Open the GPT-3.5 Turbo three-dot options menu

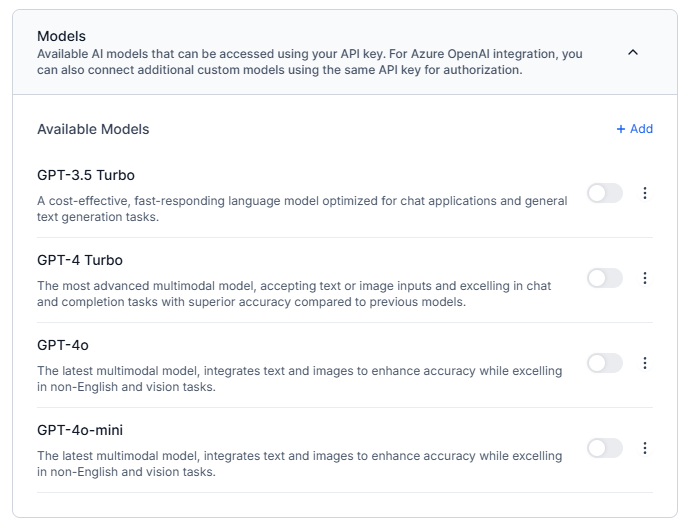644,193
